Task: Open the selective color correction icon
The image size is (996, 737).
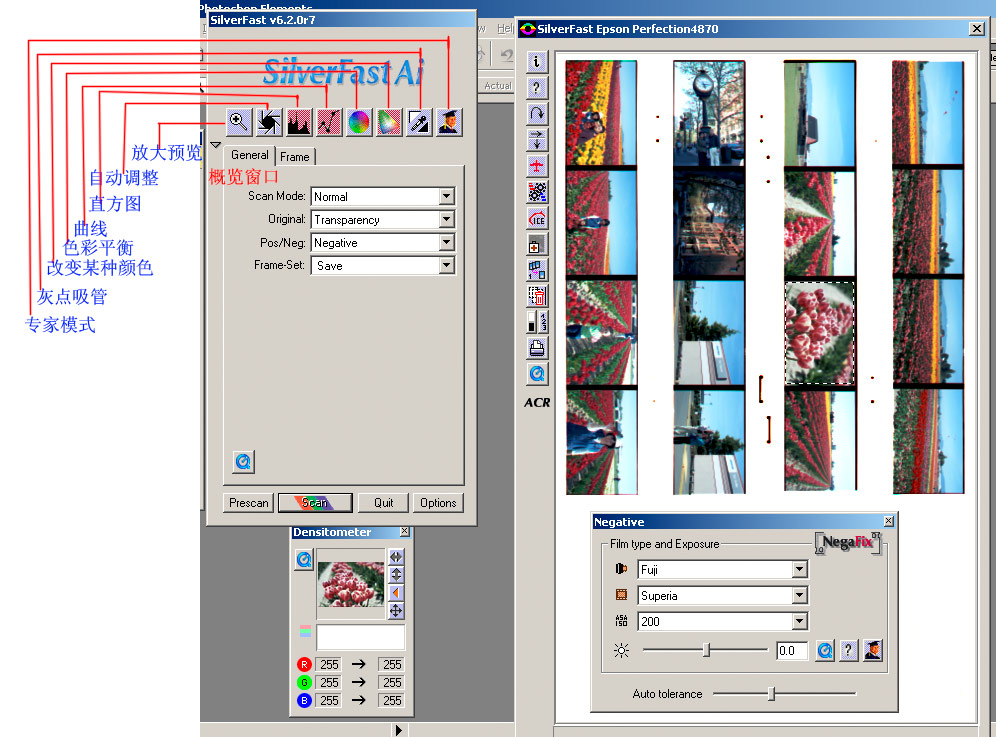Action: point(389,122)
